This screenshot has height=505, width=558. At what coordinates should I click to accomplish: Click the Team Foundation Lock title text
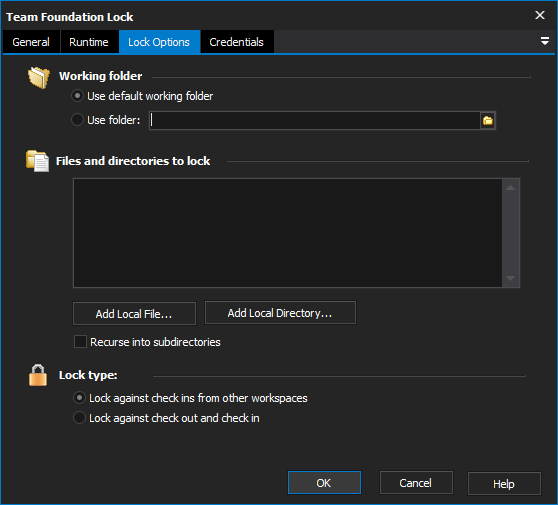coord(70,17)
